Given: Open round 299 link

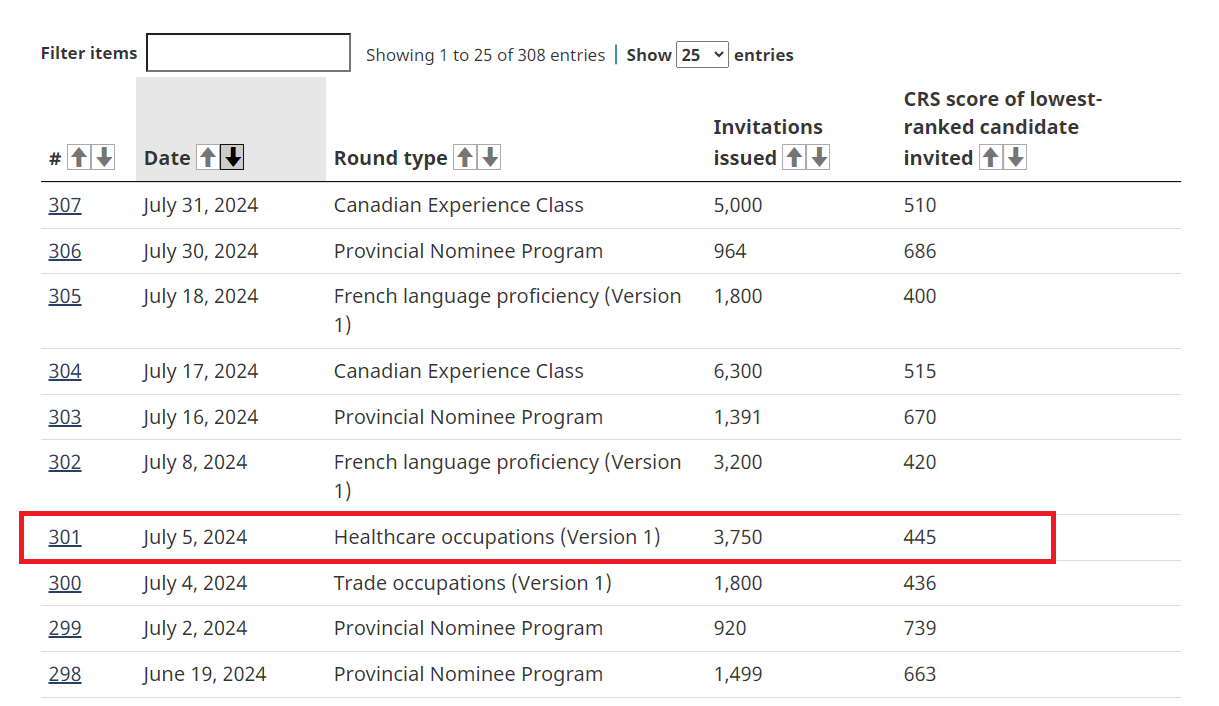Looking at the screenshot, I should click(x=65, y=628).
